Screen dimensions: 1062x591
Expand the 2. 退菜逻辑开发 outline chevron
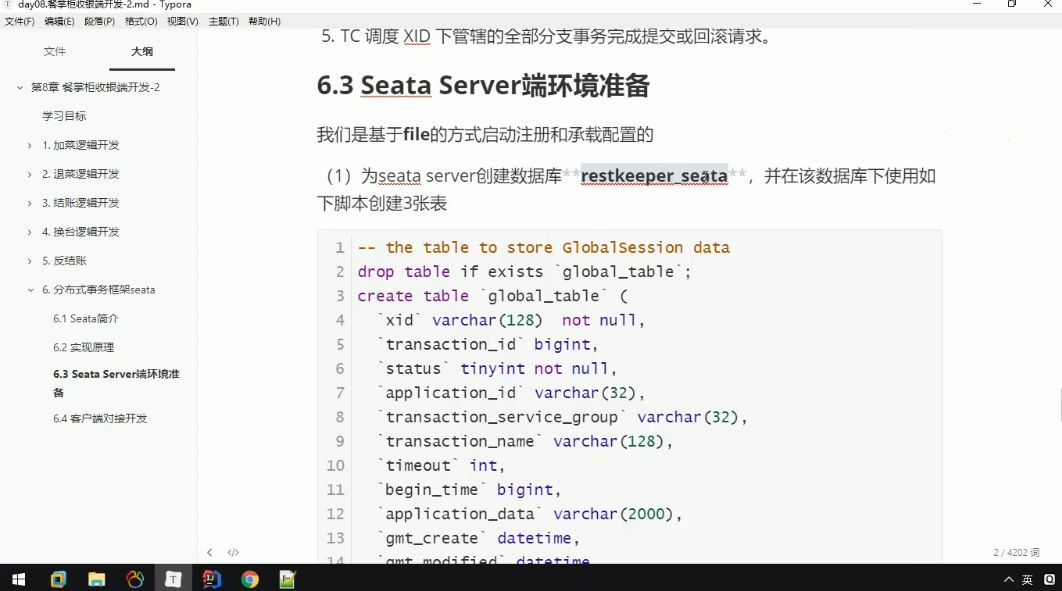pyautogui.click(x=29, y=175)
